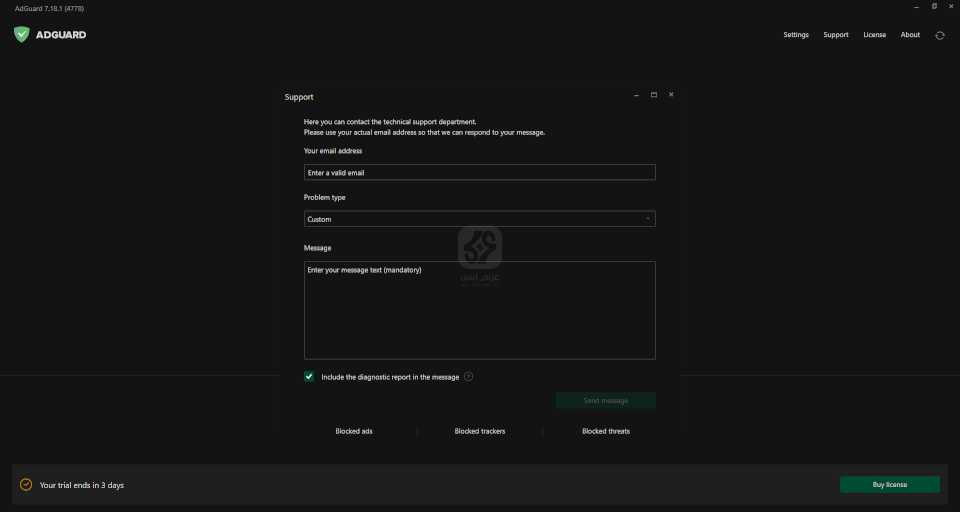Screen dimensions: 960x512
Task: Click 'Include the diagnostic report in the message' label
Action: click(390, 377)
